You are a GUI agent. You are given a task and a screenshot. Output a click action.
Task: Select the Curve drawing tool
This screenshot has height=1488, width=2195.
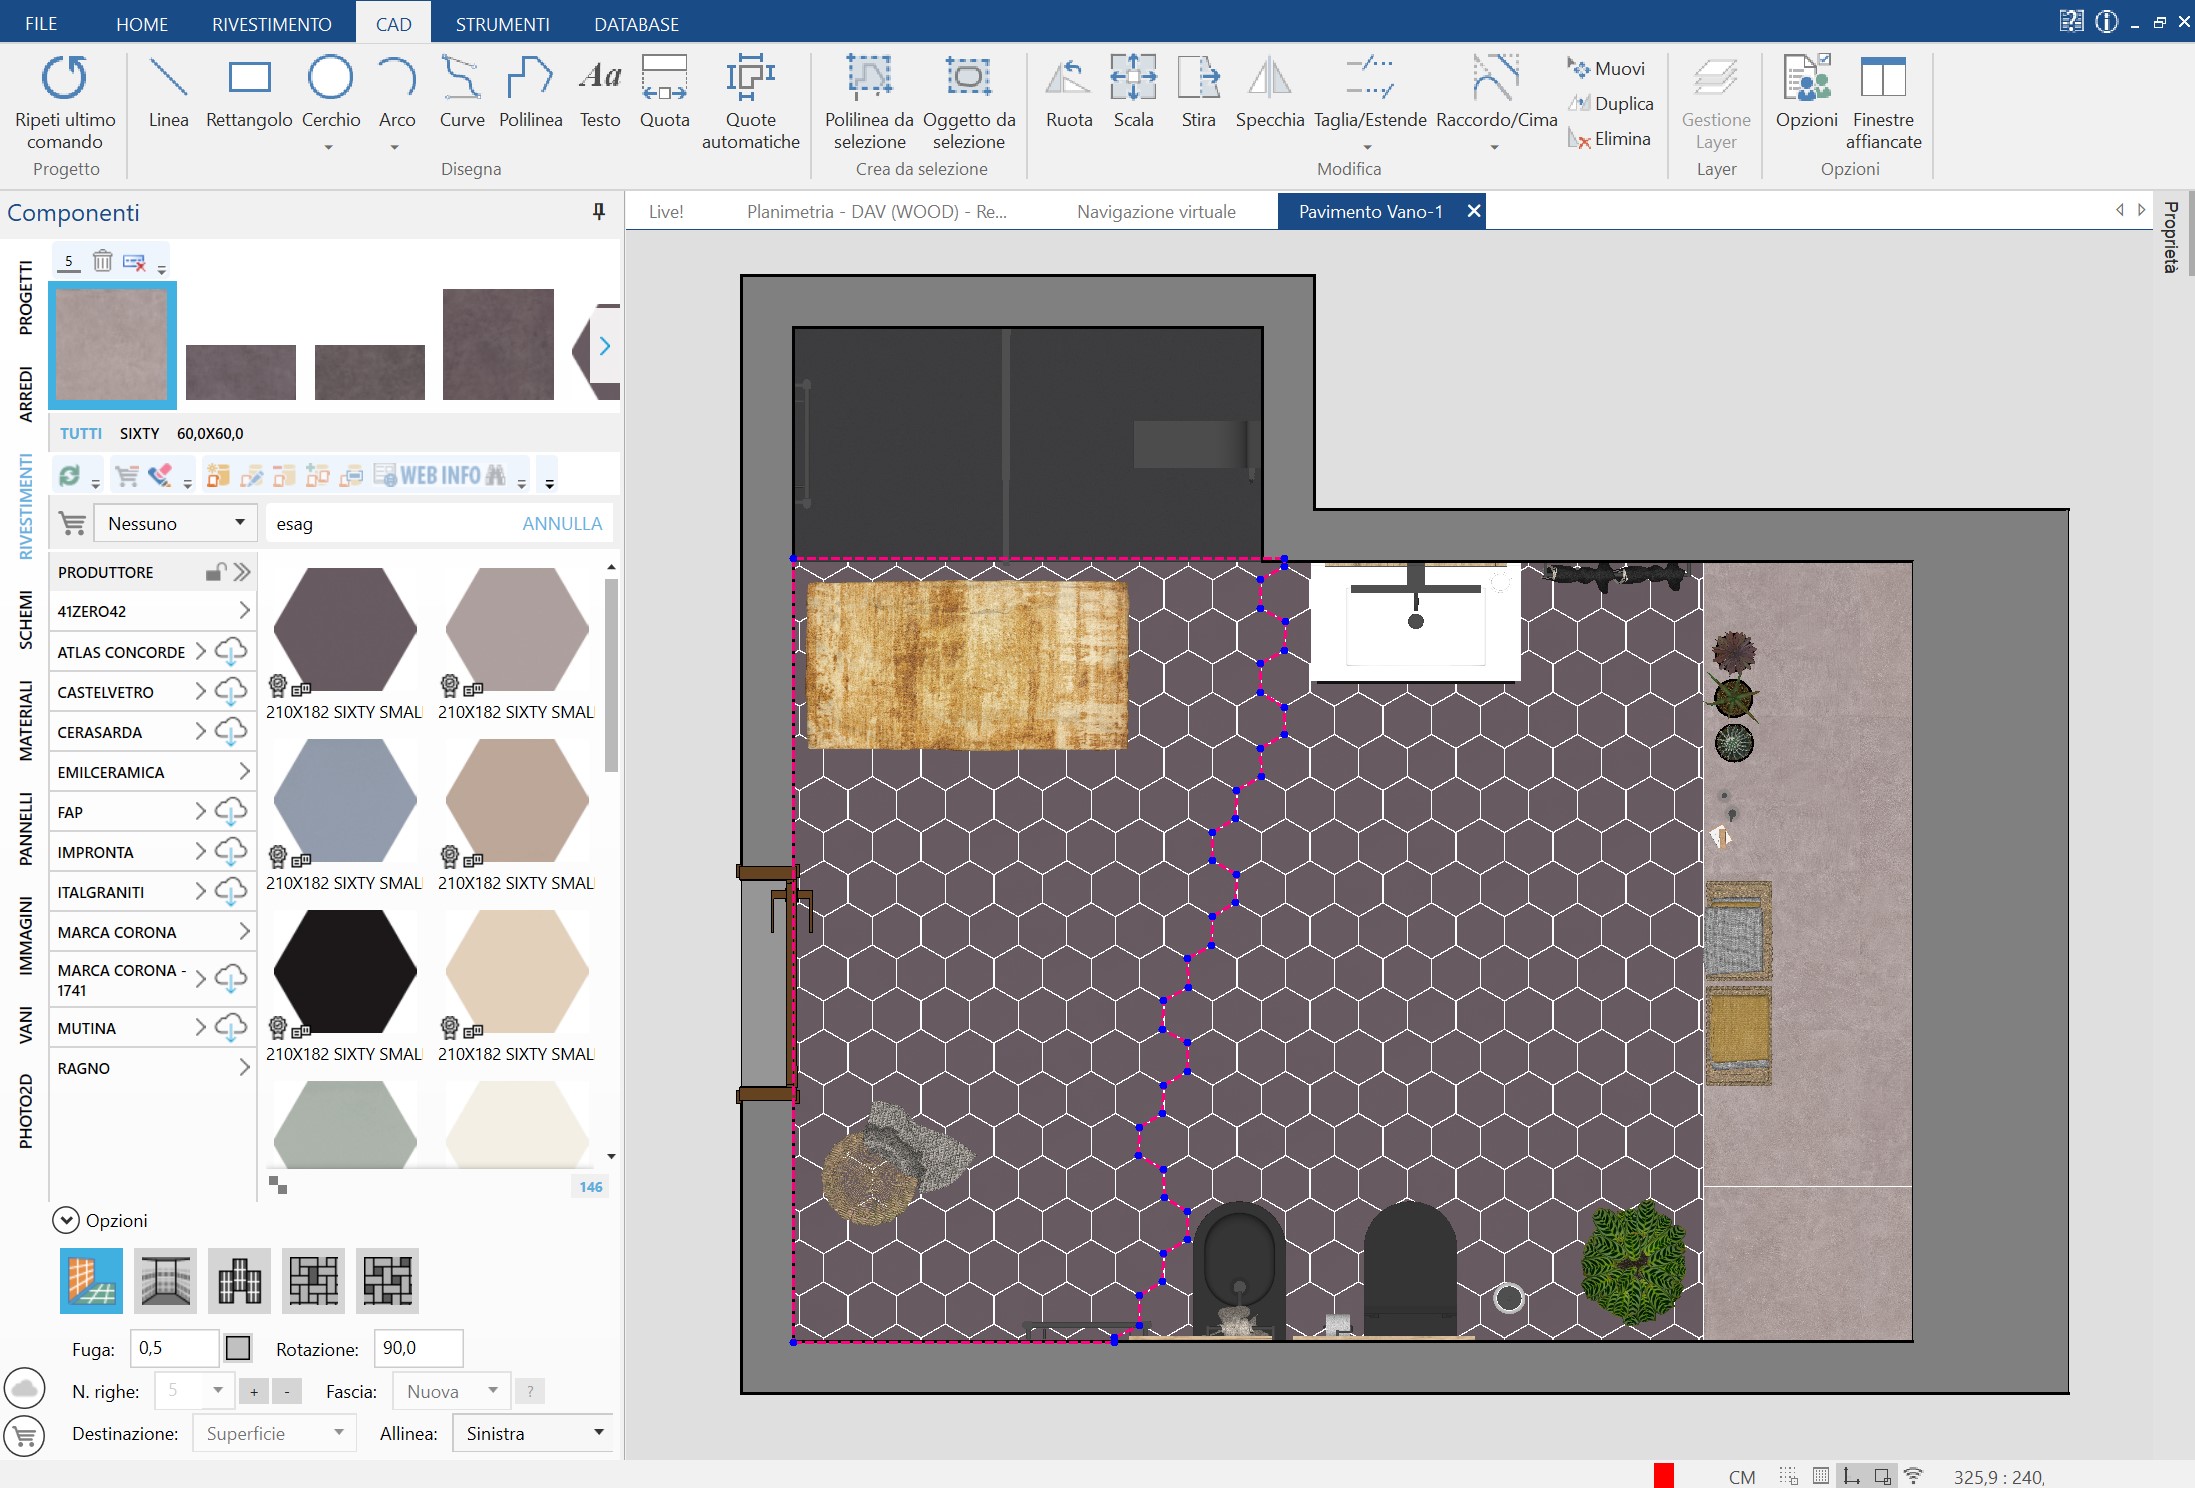pos(461,93)
